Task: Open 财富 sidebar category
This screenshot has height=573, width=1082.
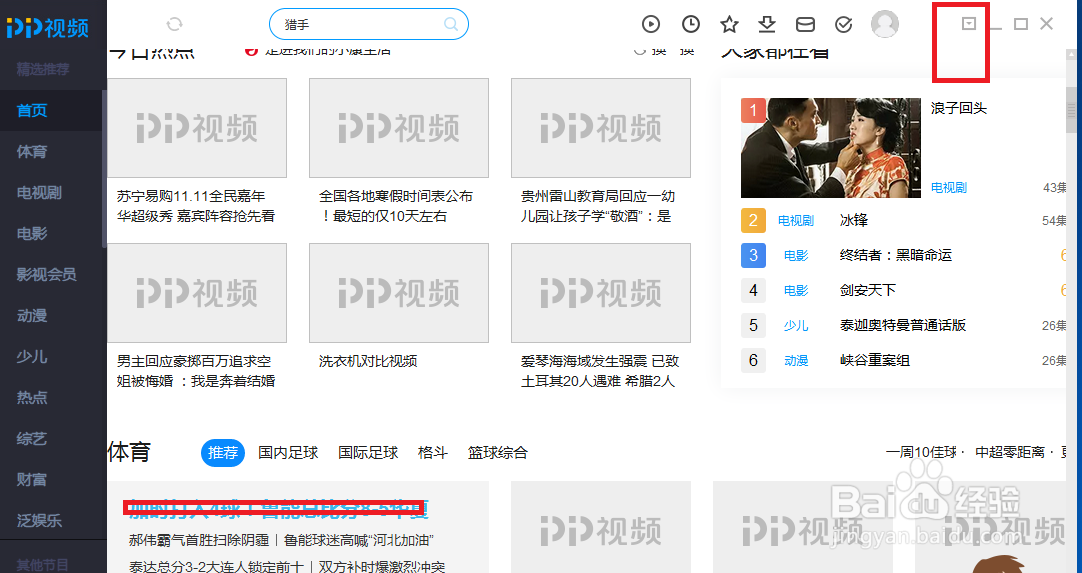Action: point(32,480)
